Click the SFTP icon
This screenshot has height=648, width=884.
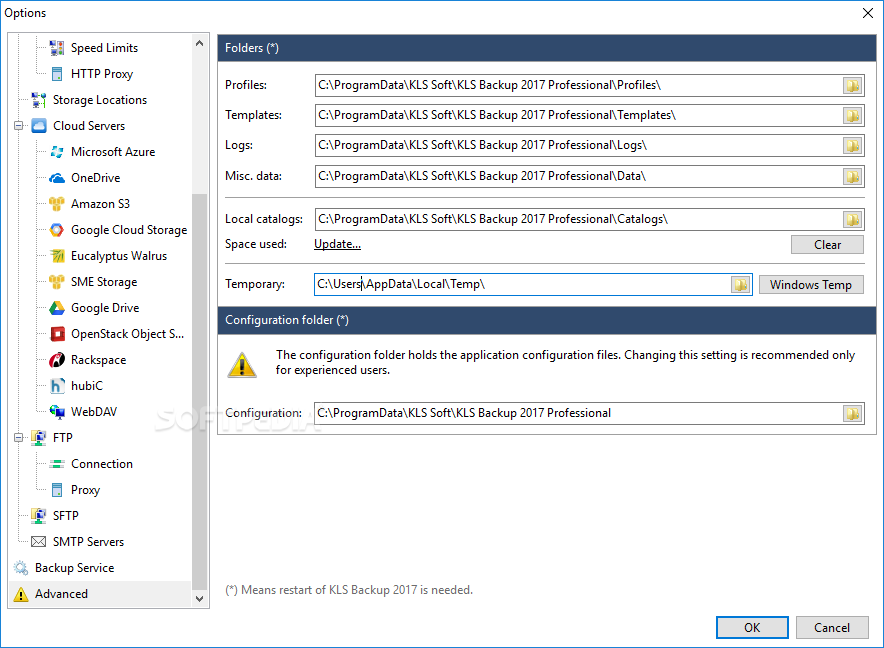[x=39, y=515]
